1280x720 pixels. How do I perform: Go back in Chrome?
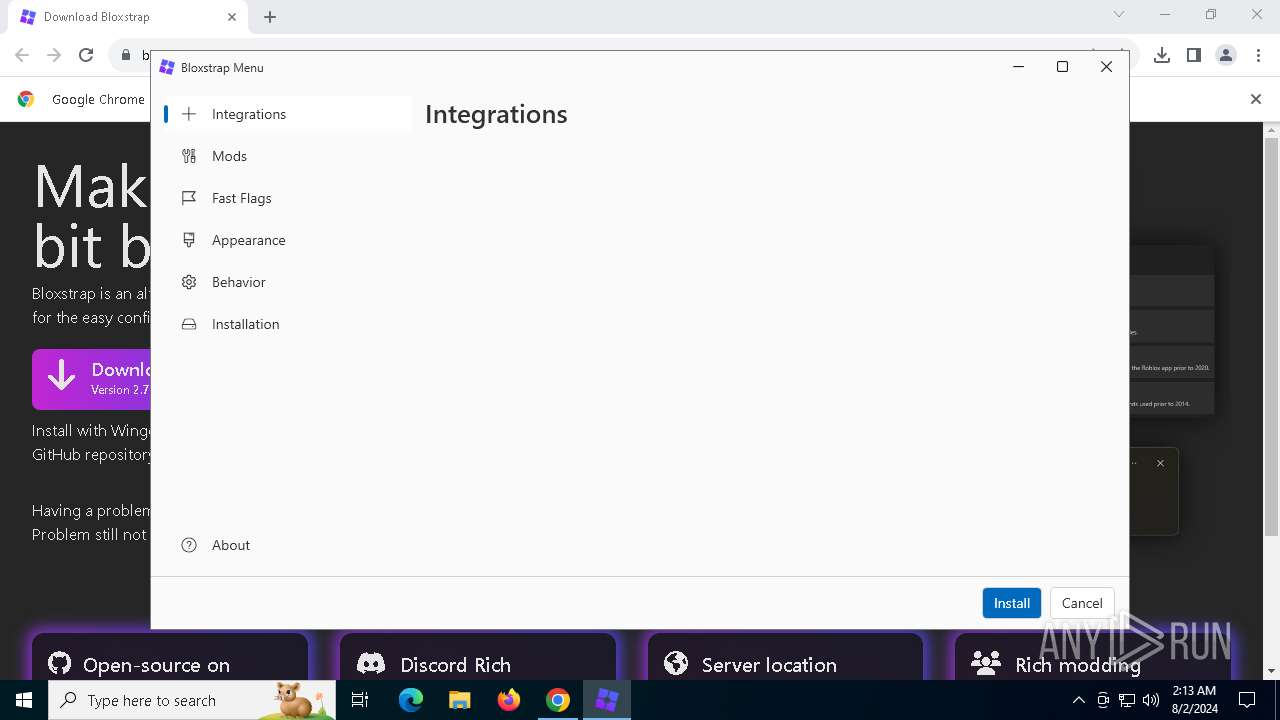tap(22, 55)
